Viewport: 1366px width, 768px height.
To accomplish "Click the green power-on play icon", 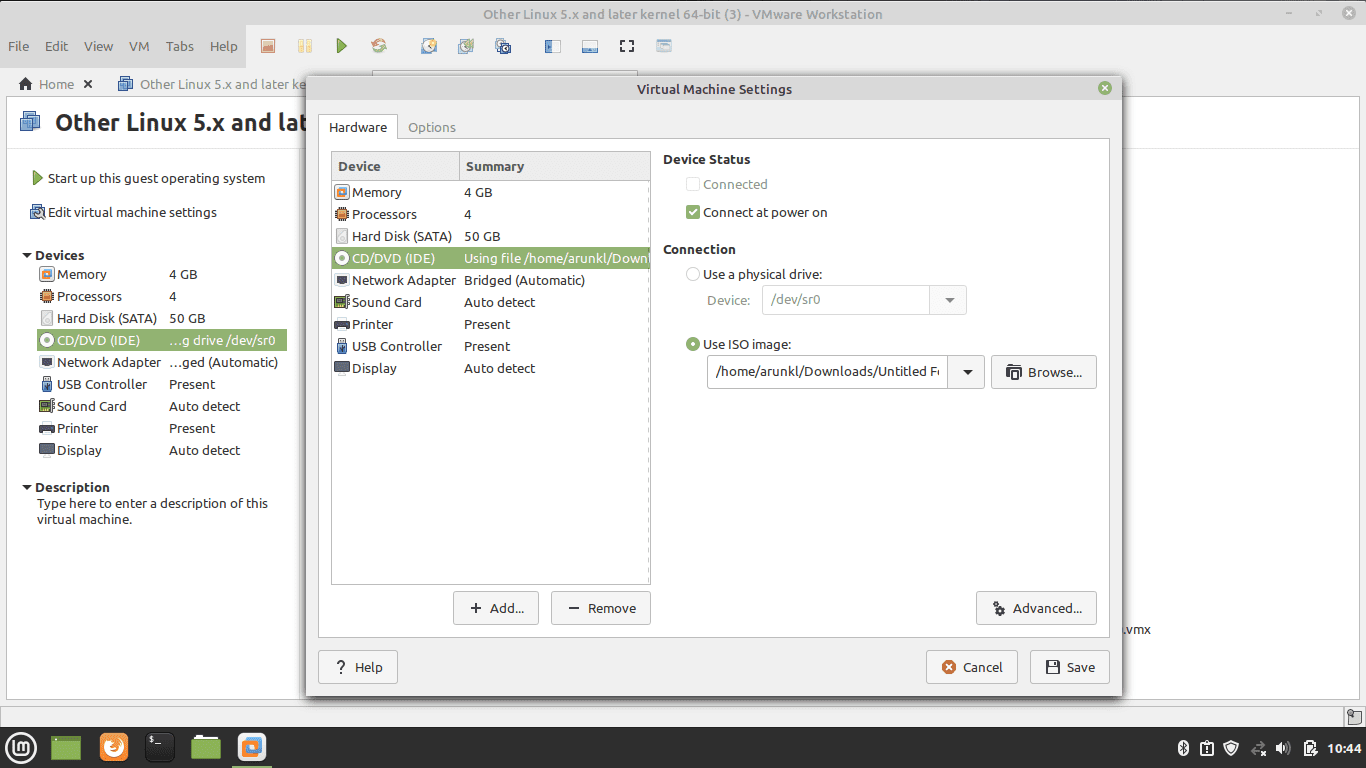I will [342, 46].
